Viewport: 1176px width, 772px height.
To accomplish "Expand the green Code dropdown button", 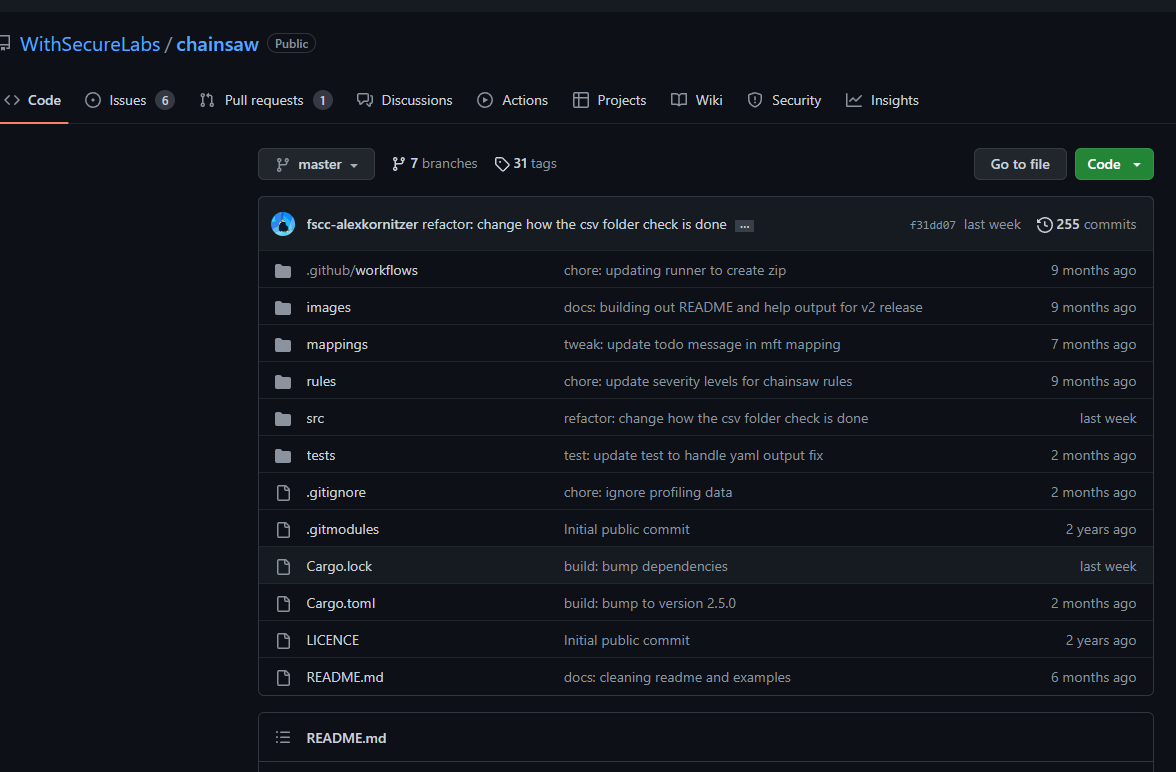I will click(1113, 164).
